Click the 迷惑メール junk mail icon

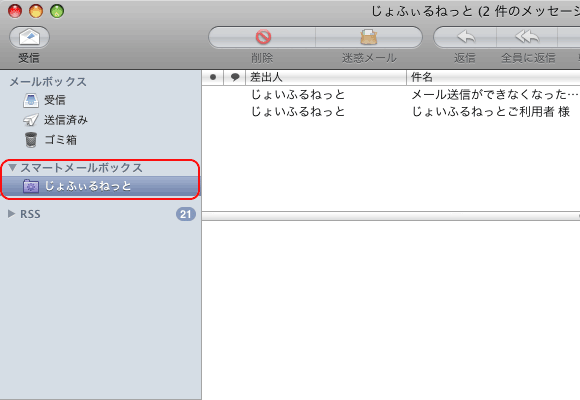tap(369, 37)
